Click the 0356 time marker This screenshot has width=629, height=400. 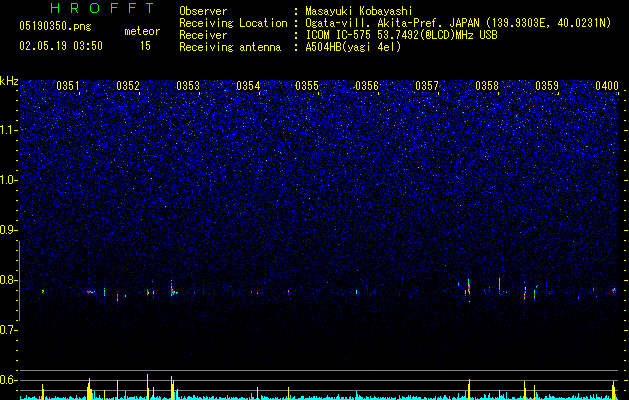[x=367, y=85]
